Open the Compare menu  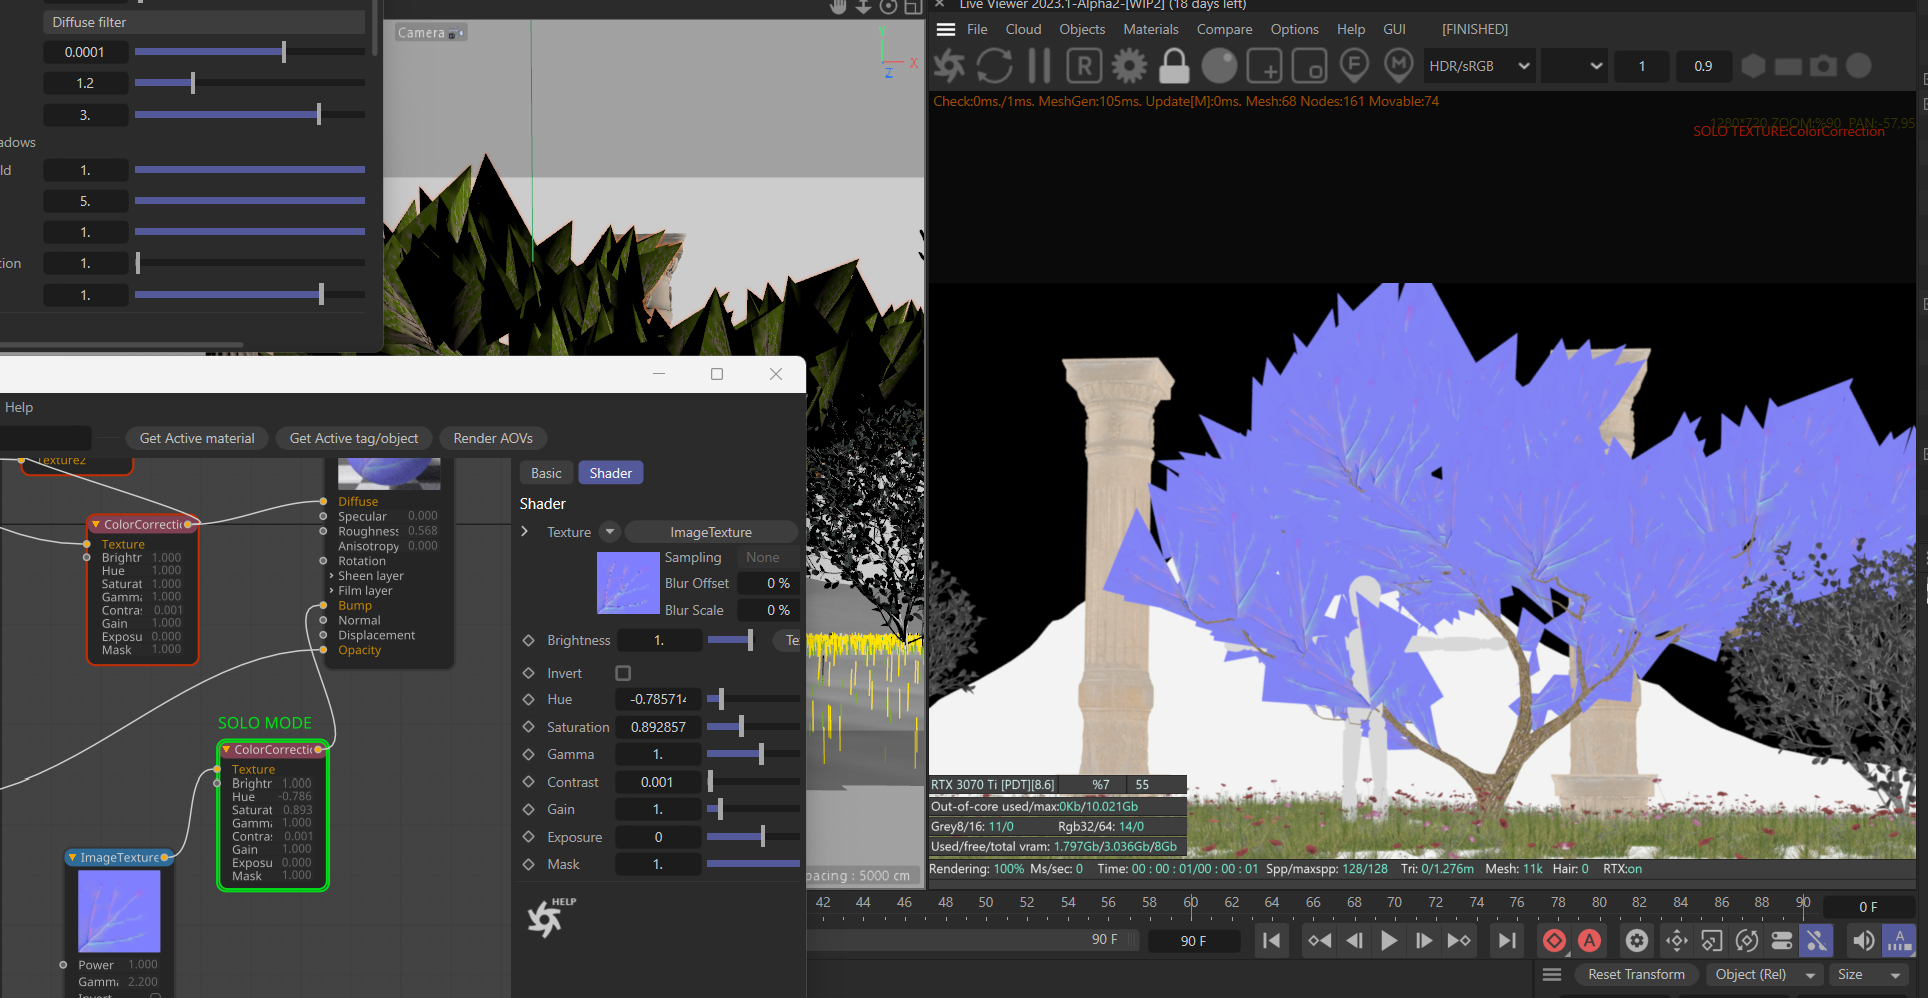pyautogui.click(x=1224, y=29)
